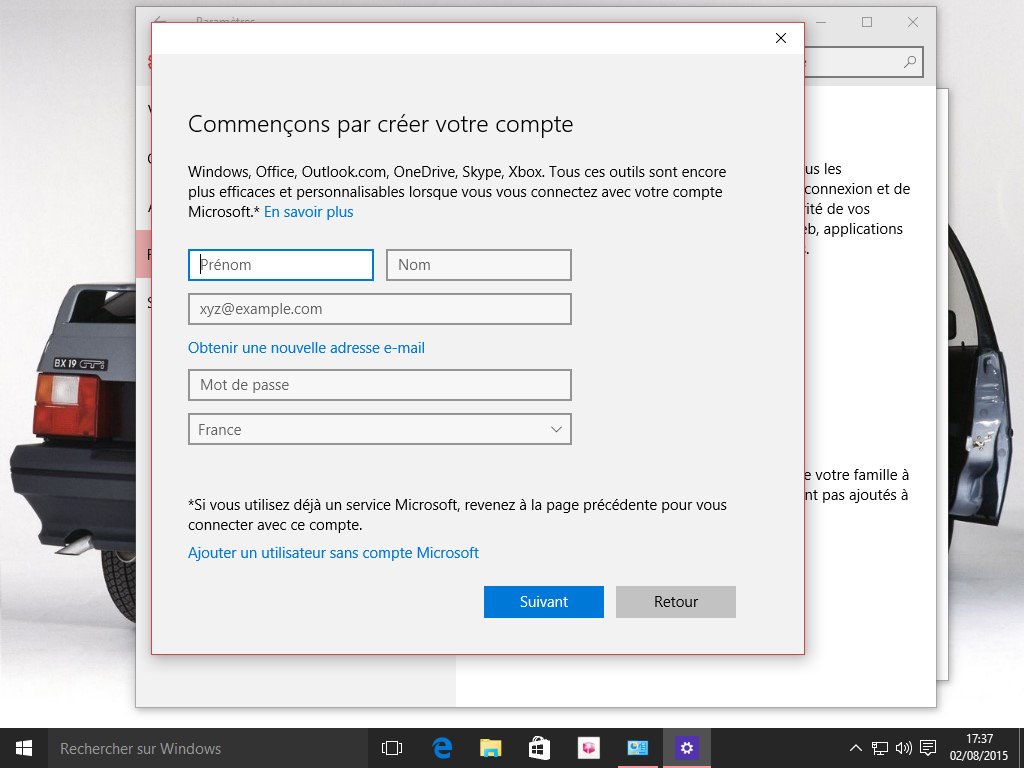Click the xyz@example.com email field
The image size is (1024, 768).
point(380,309)
